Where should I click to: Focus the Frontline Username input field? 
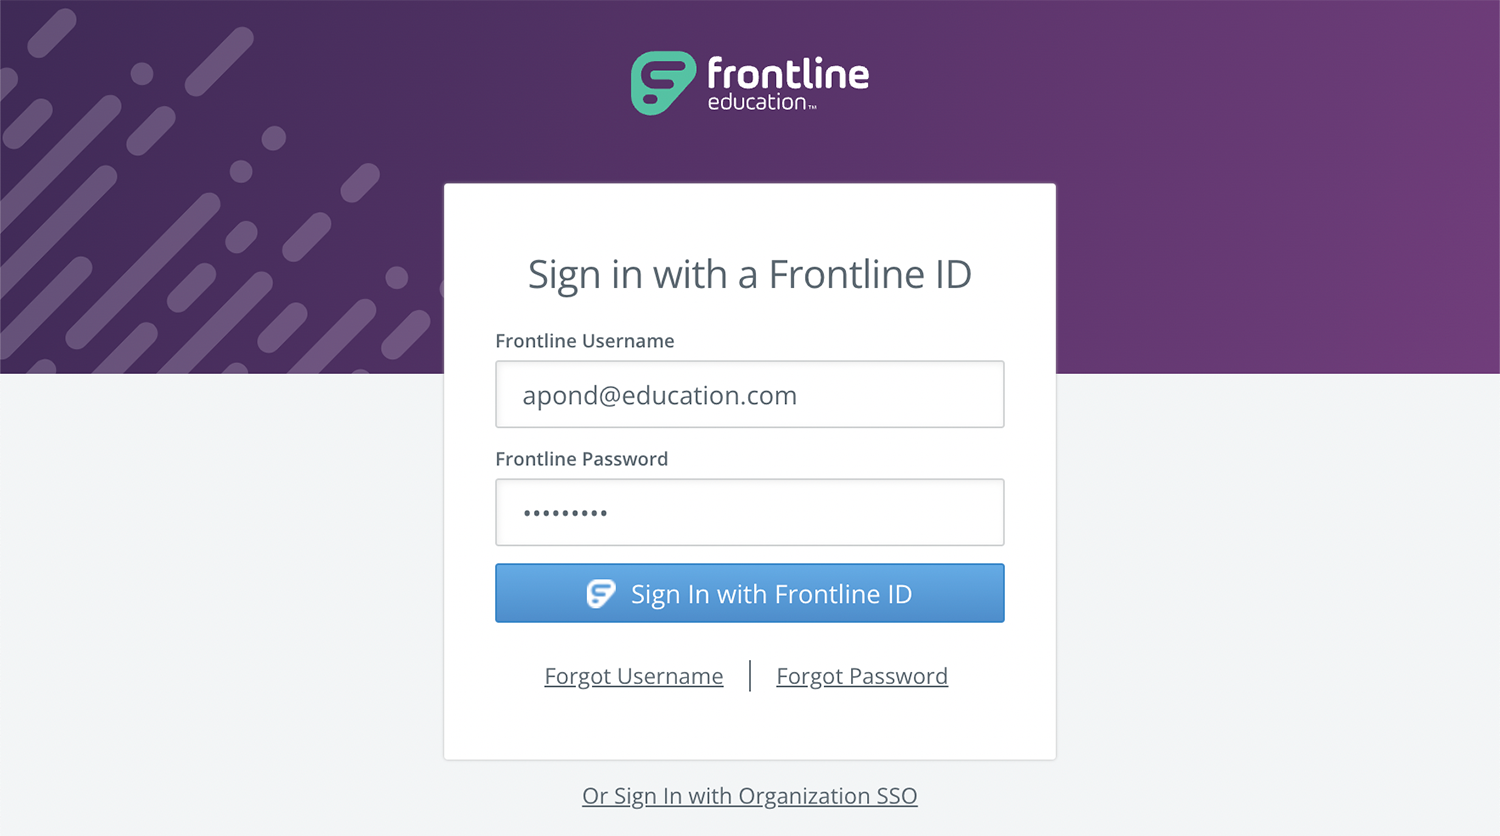point(750,394)
